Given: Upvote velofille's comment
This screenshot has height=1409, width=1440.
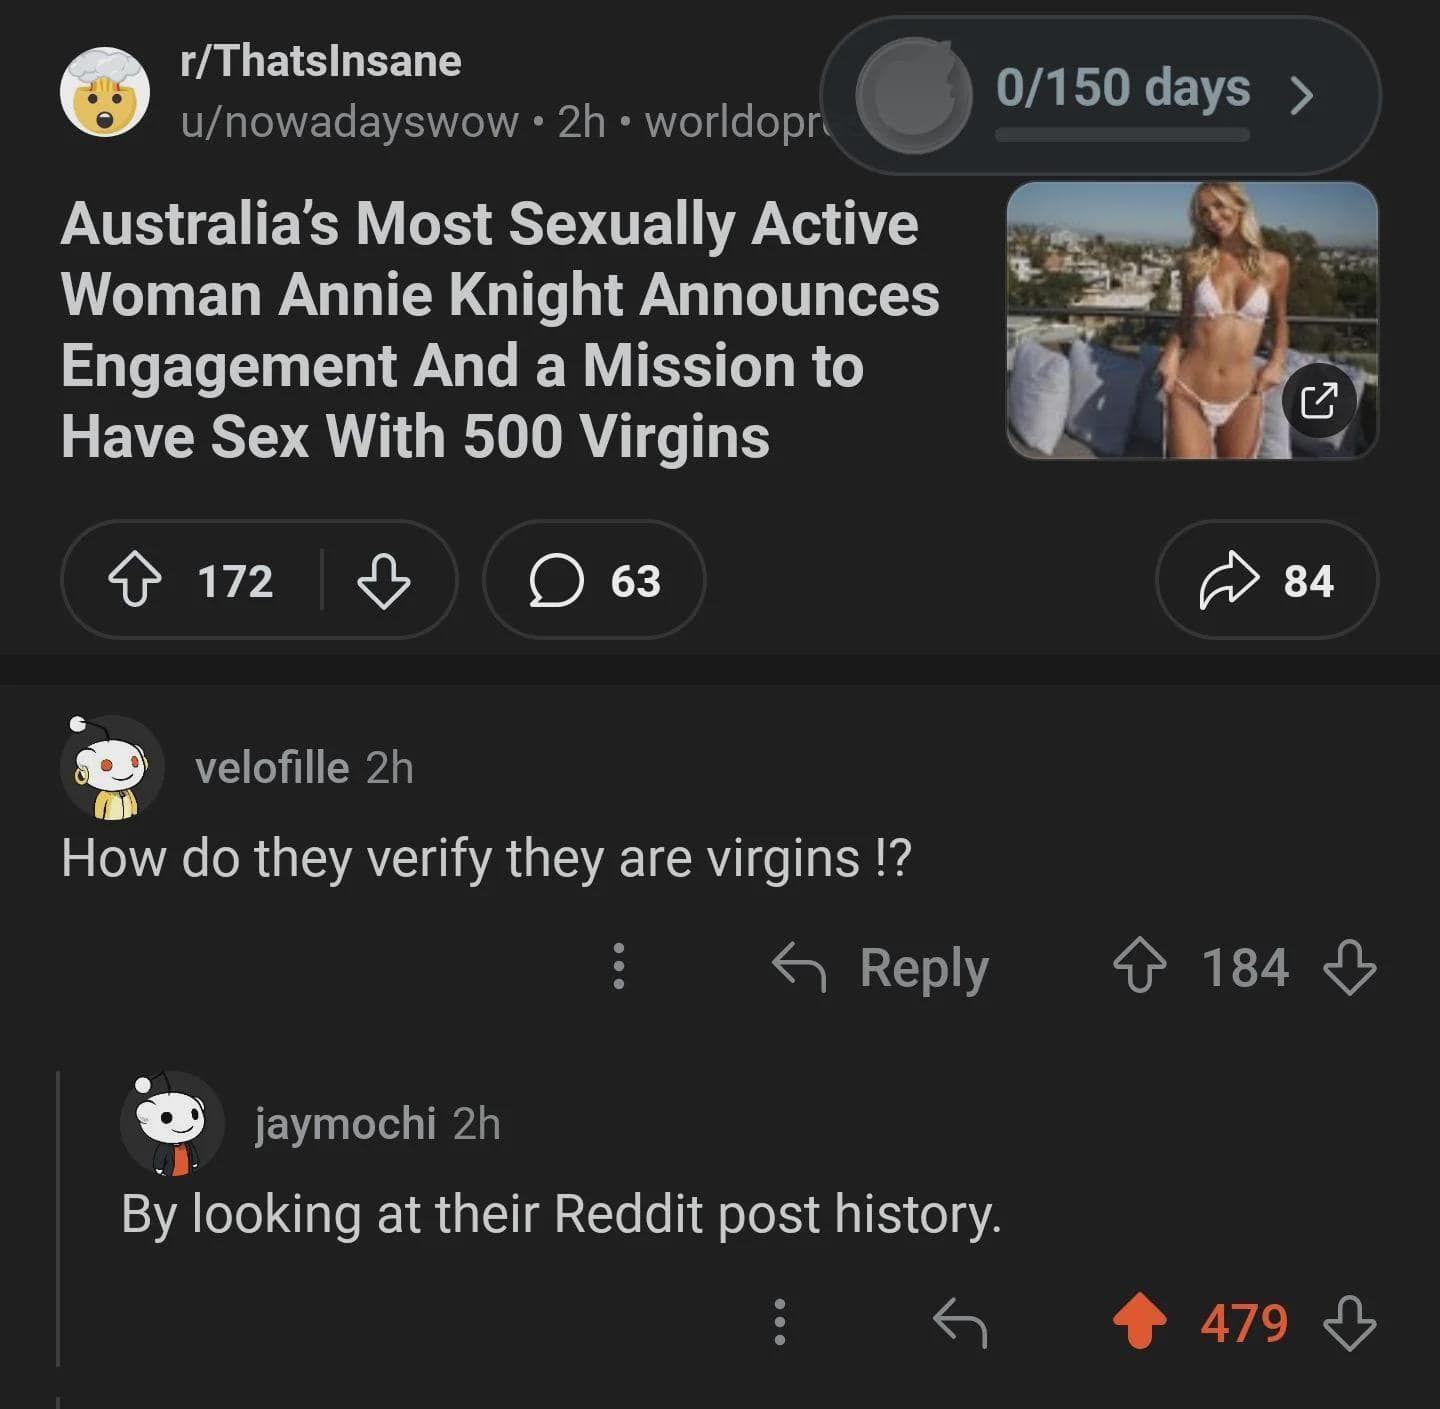Looking at the screenshot, I should (x=1139, y=967).
